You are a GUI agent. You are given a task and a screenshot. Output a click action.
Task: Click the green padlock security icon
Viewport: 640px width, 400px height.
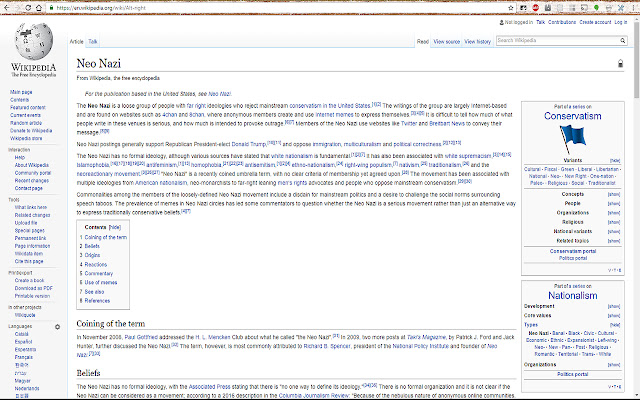click(51, 8)
